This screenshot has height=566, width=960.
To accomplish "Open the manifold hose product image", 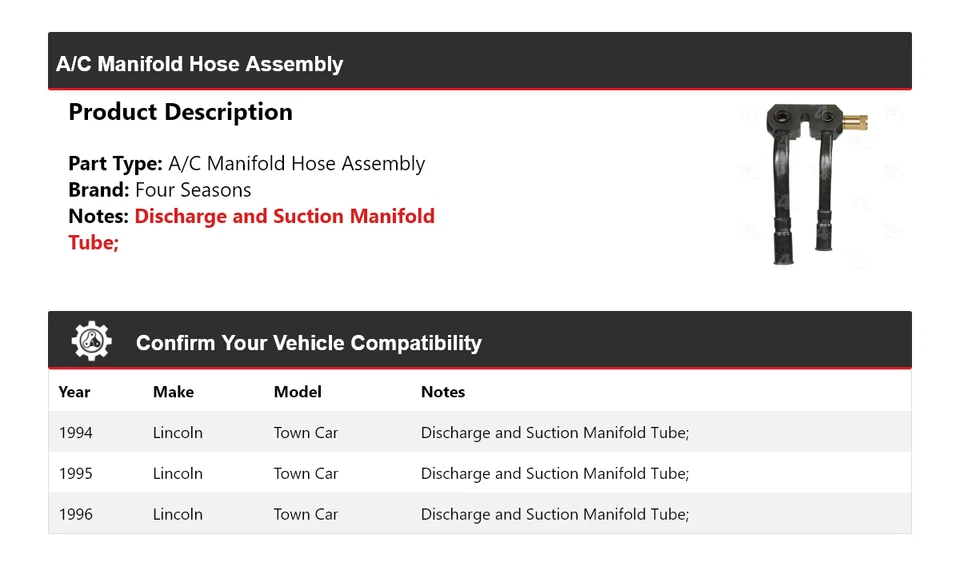I will 816,183.
